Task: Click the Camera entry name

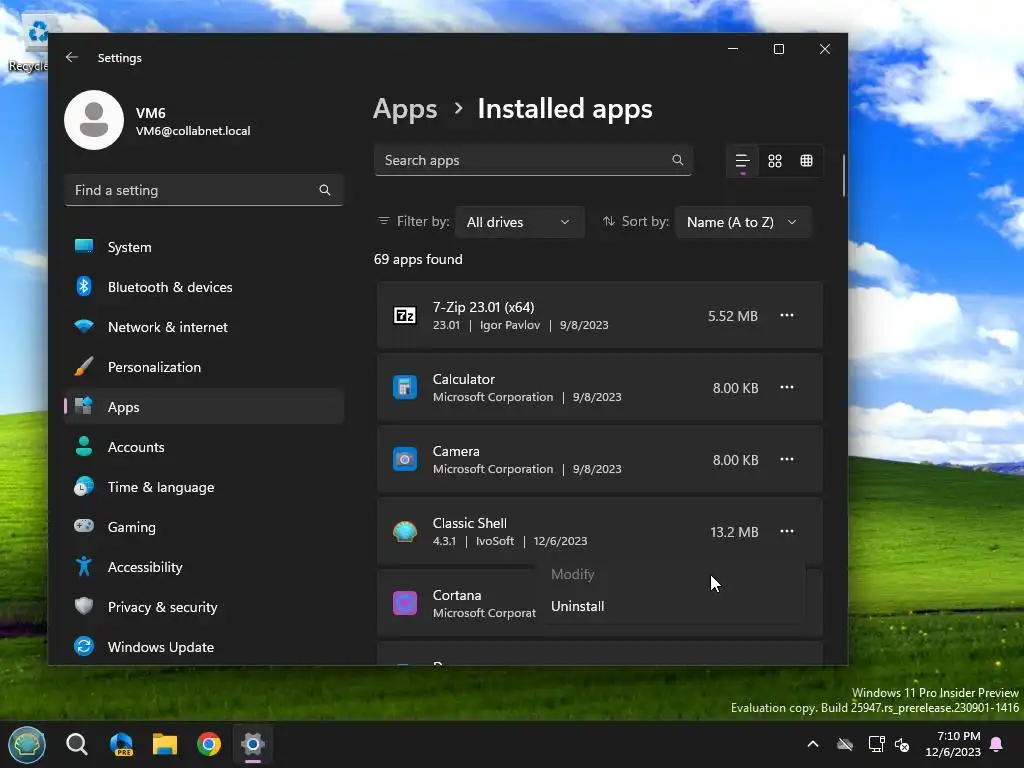Action: pos(456,451)
